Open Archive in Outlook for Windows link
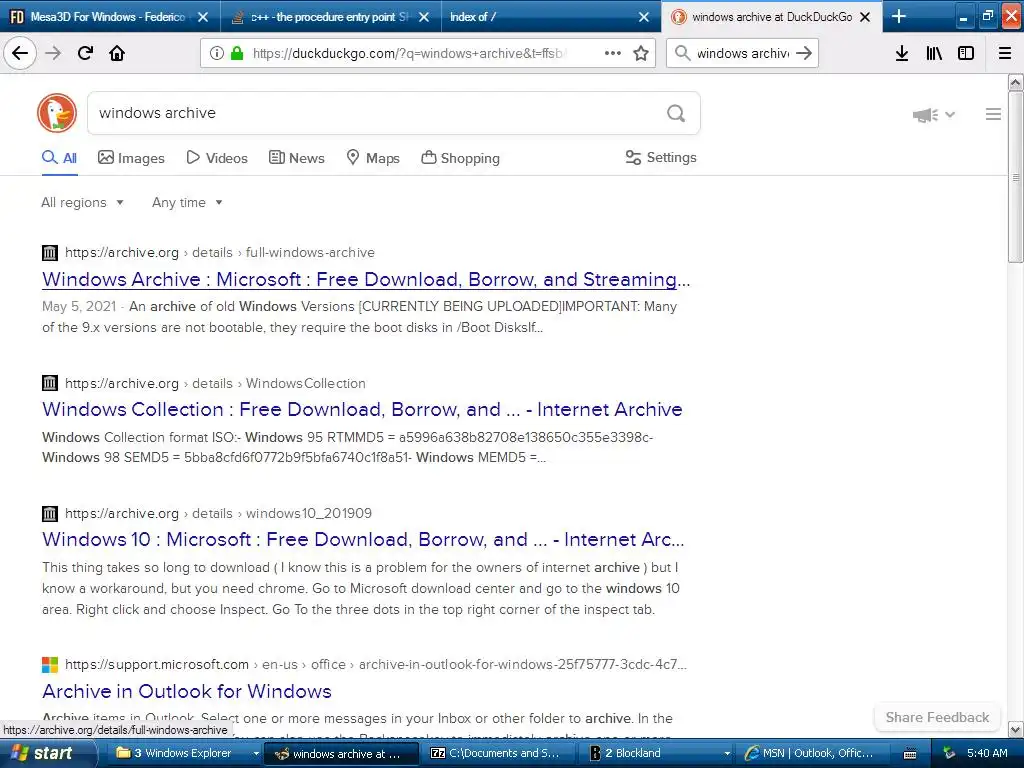 (x=187, y=692)
